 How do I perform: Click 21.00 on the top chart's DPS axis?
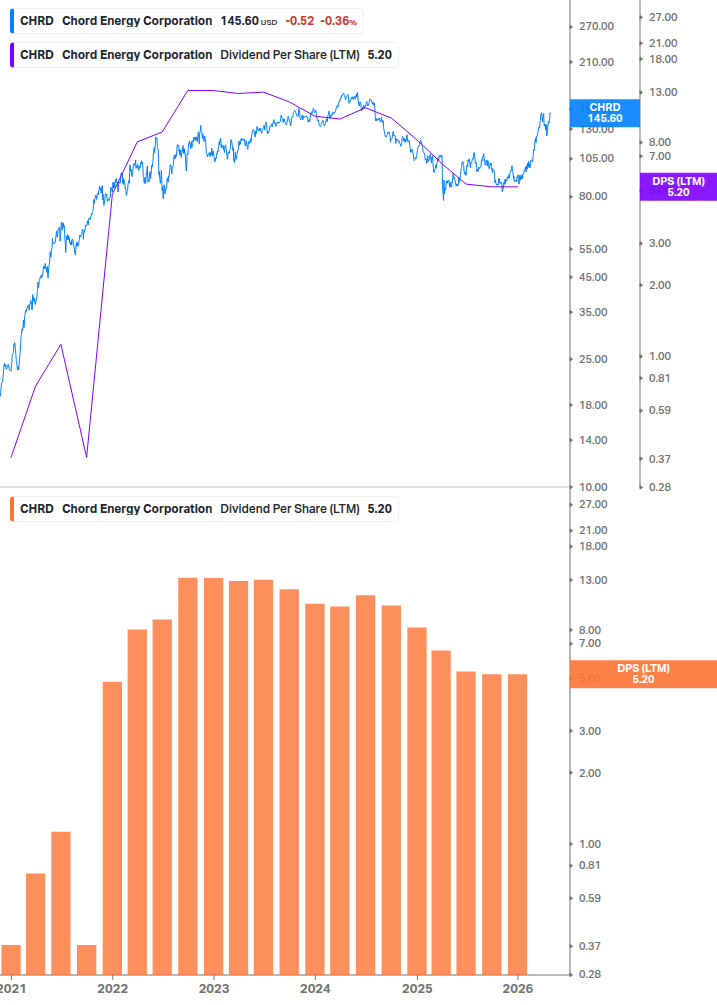tap(663, 43)
